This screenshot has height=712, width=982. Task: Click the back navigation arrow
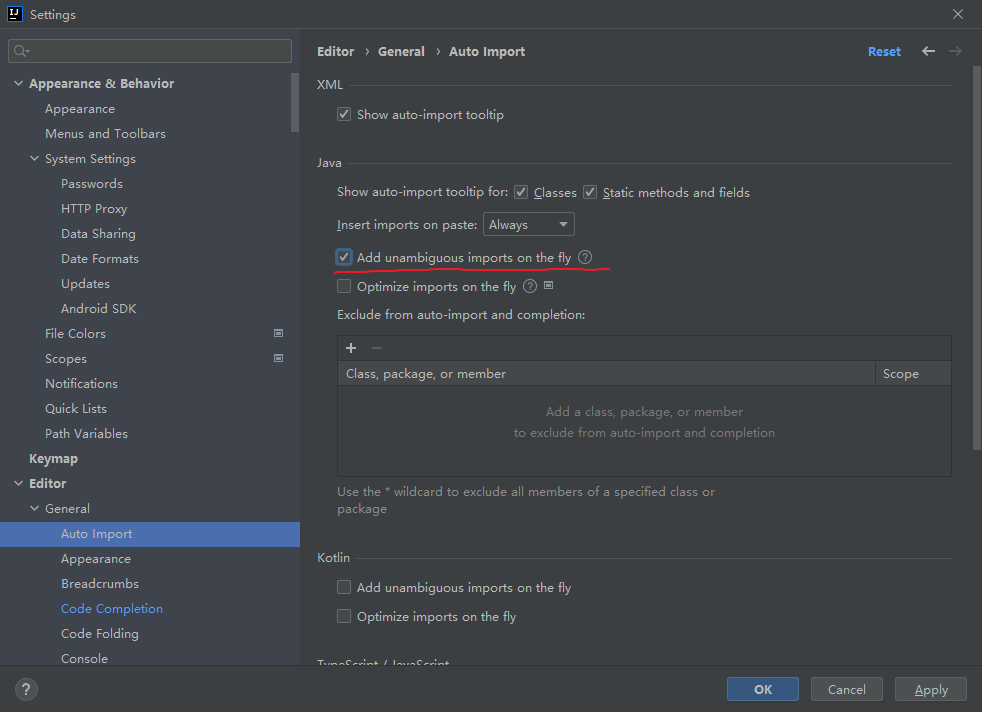(x=929, y=51)
